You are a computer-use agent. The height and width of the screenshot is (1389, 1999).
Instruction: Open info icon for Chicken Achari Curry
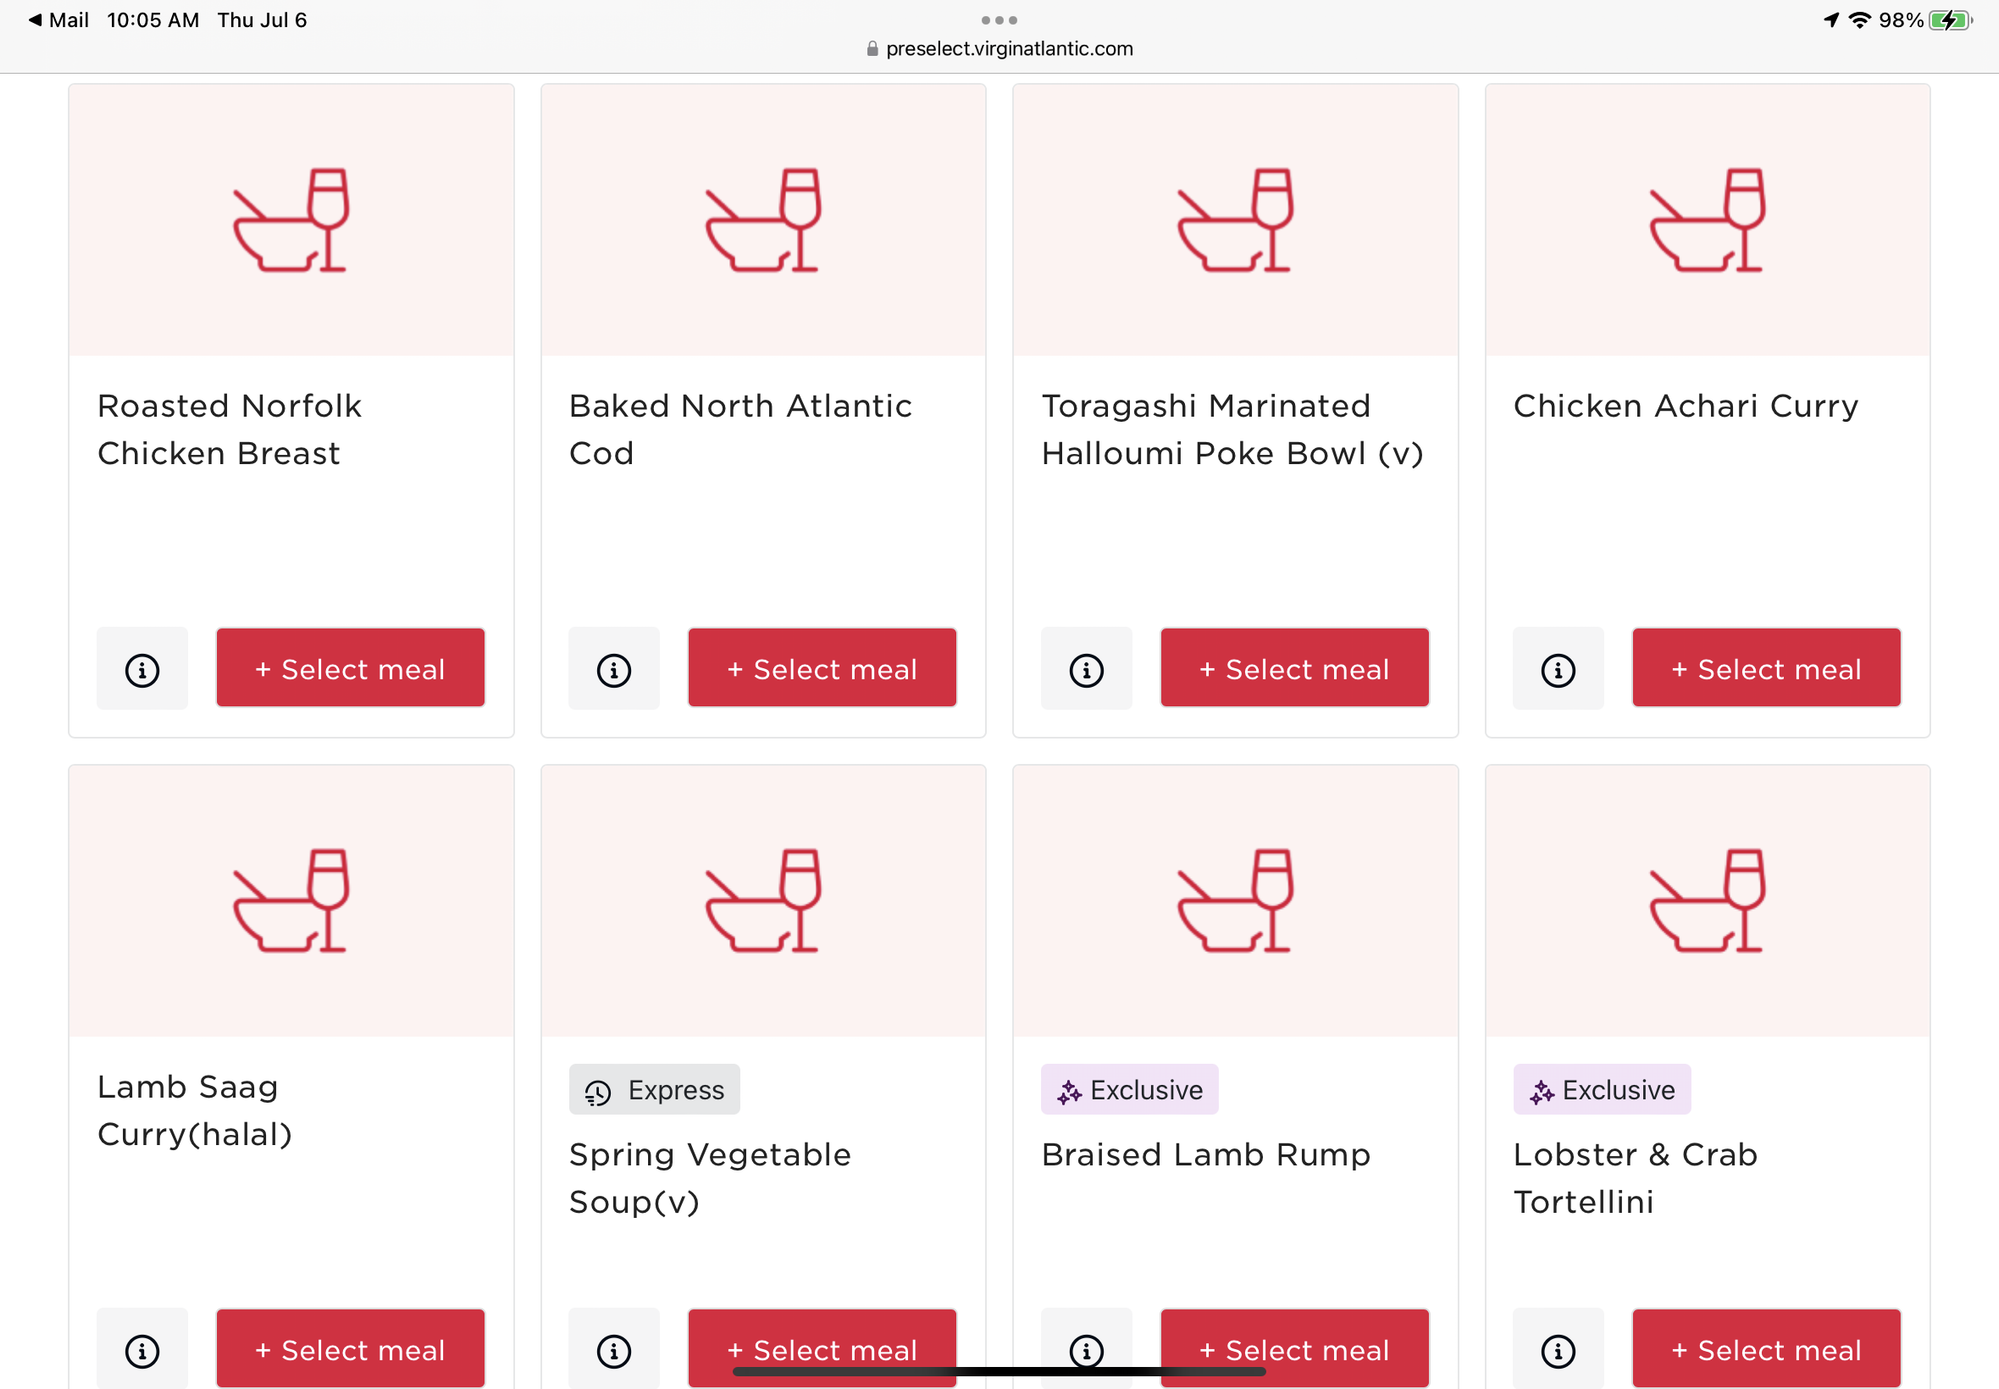(x=1558, y=669)
